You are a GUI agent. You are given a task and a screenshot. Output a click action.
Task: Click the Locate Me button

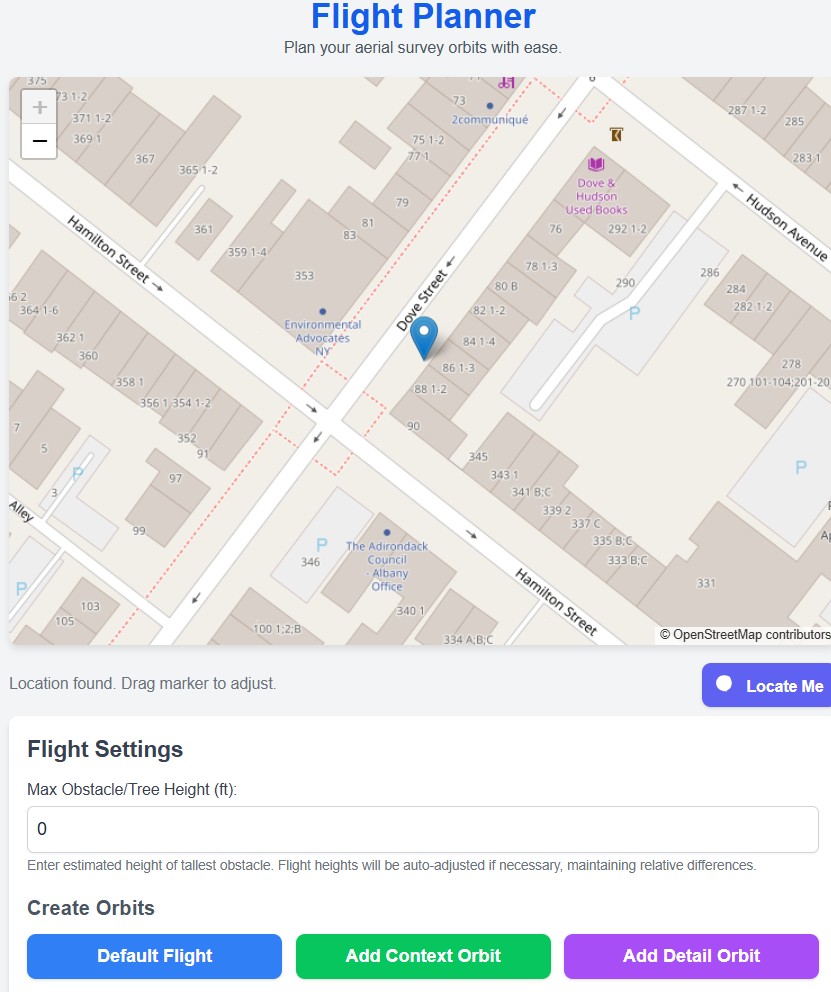(x=767, y=685)
